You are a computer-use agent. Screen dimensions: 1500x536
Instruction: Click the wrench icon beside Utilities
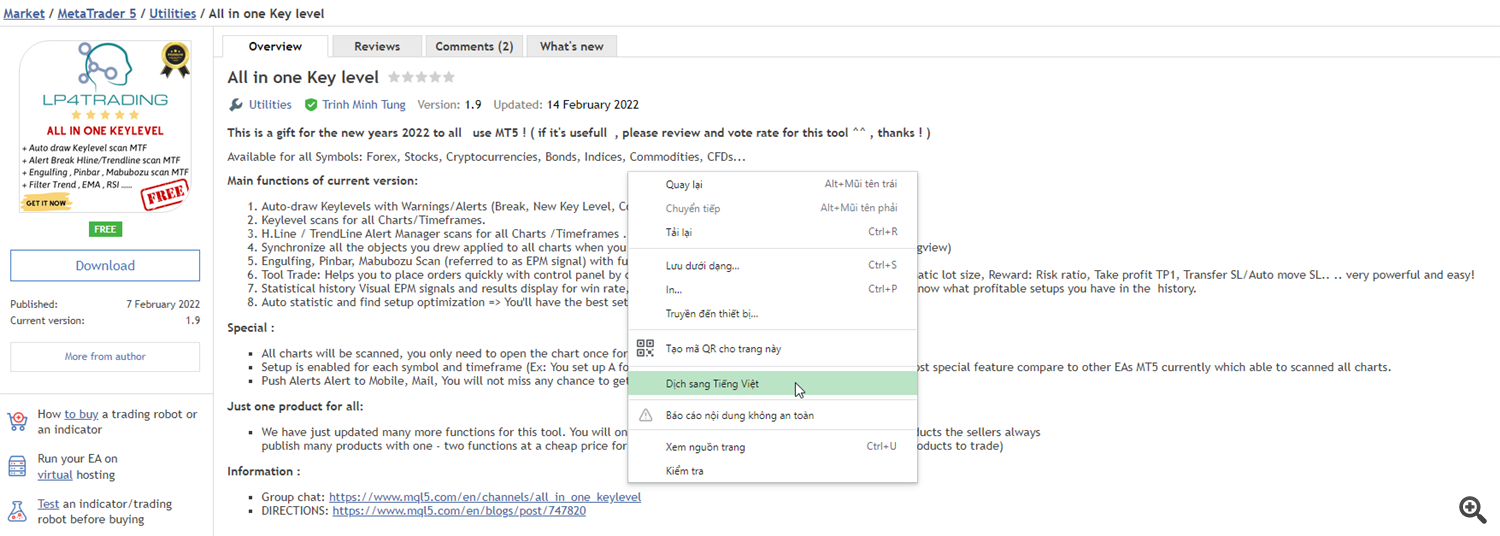236,105
